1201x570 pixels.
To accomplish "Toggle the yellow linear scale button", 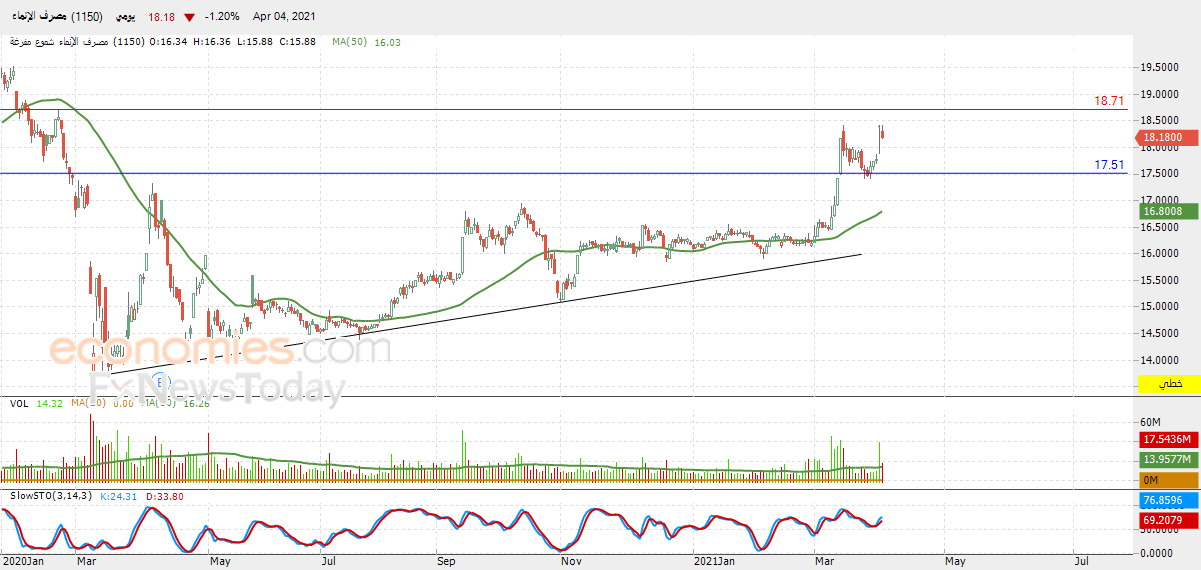I will (1168, 384).
